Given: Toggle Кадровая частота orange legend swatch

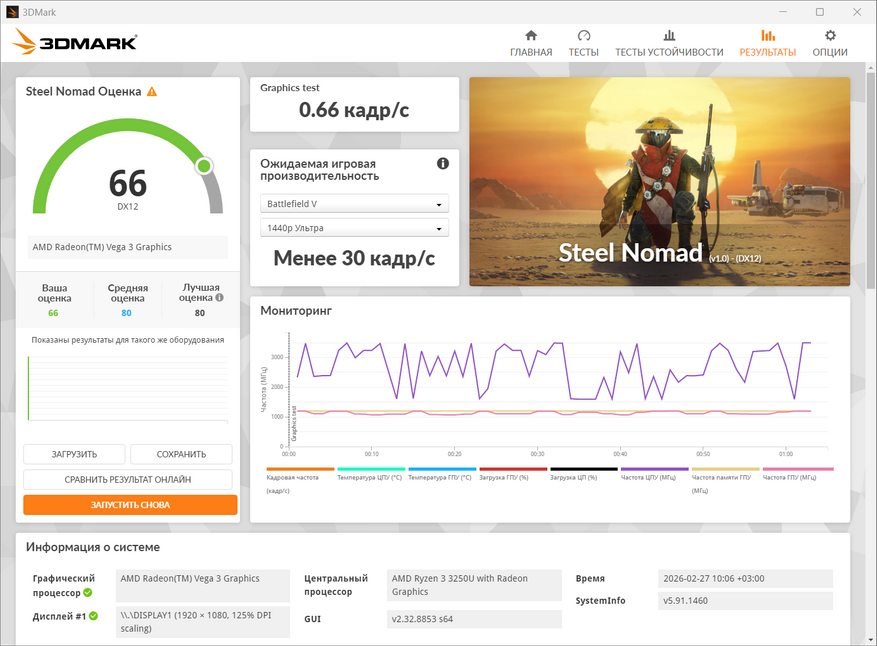Looking at the screenshot, I should [300, 469].
